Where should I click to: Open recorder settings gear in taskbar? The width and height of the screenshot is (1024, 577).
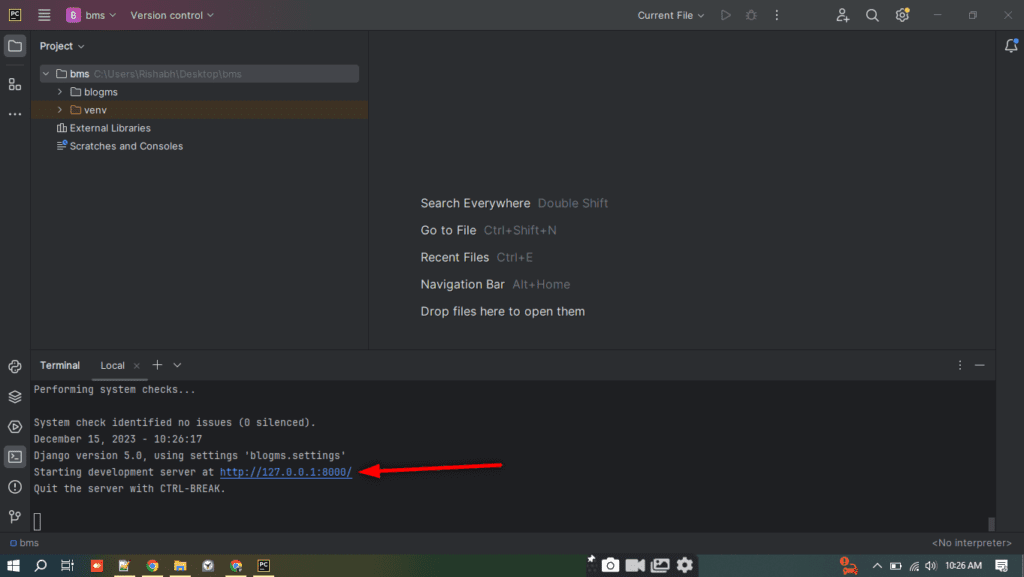pos(684,565)
